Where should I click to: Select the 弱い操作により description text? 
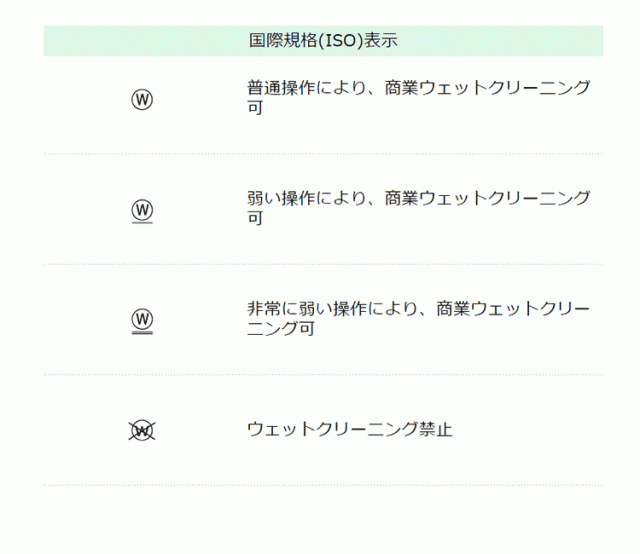click(418, 198)
